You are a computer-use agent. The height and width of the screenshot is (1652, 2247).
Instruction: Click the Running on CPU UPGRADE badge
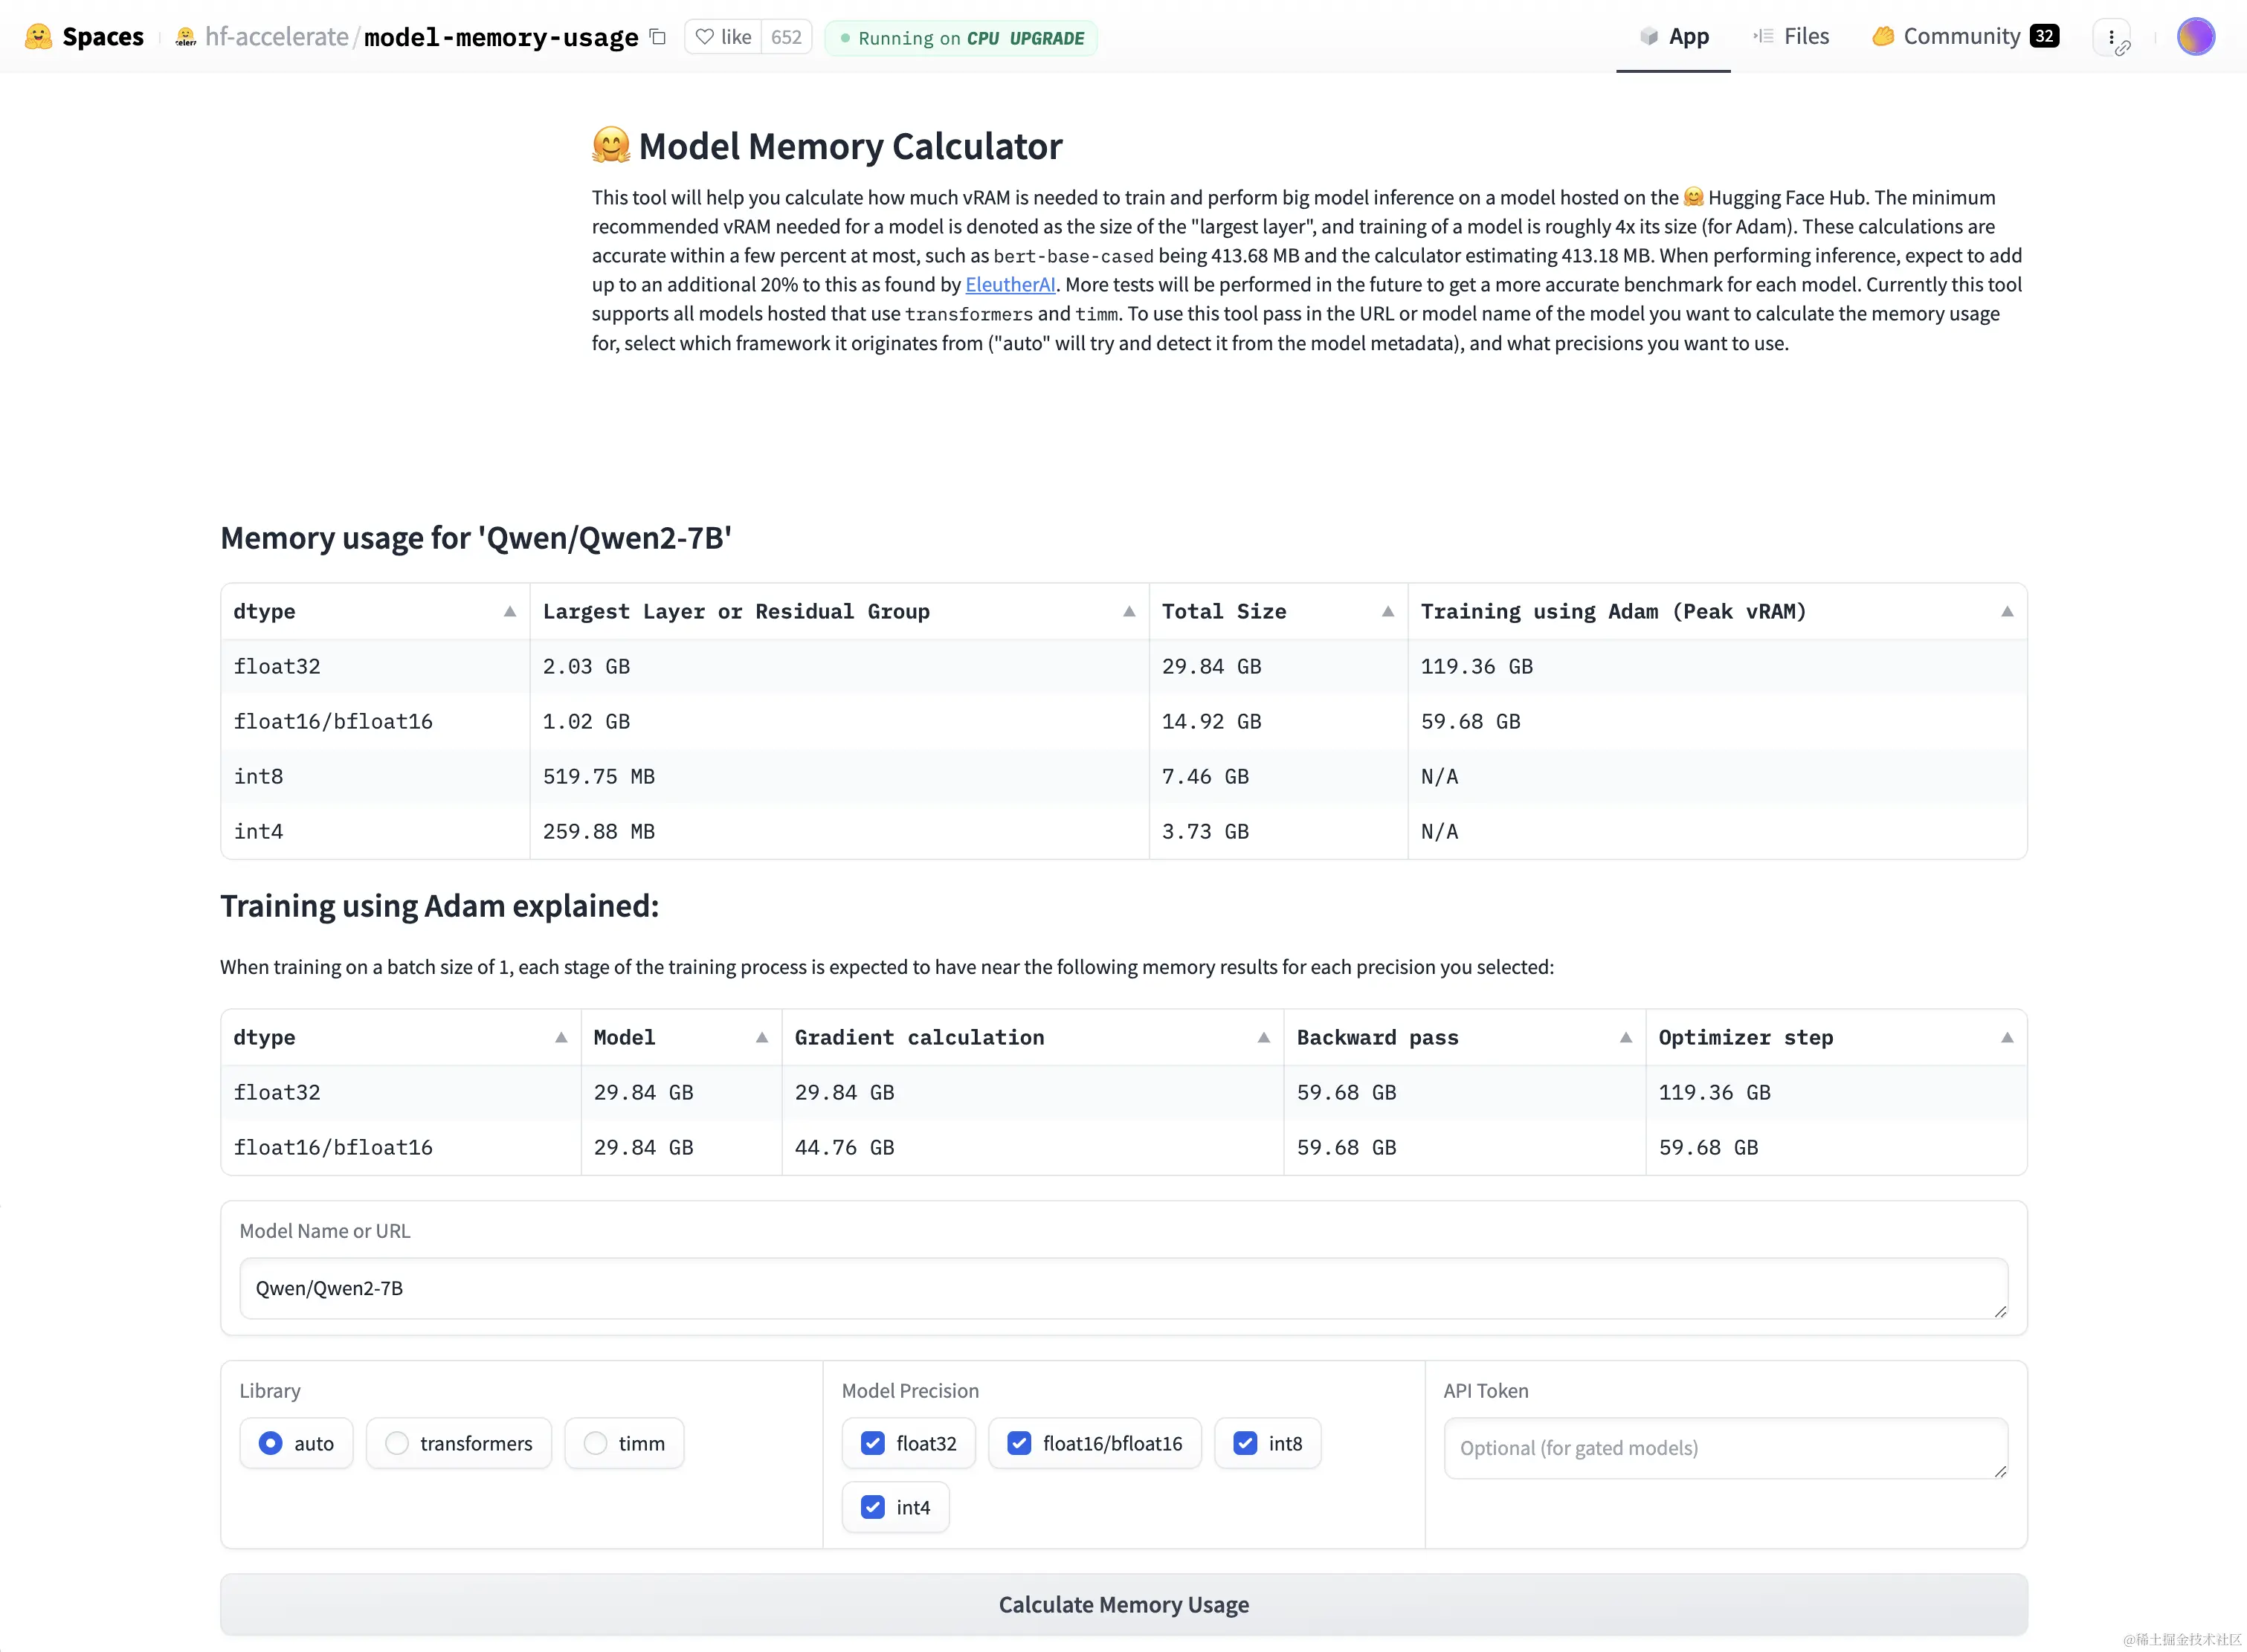(x=961, y=38)
